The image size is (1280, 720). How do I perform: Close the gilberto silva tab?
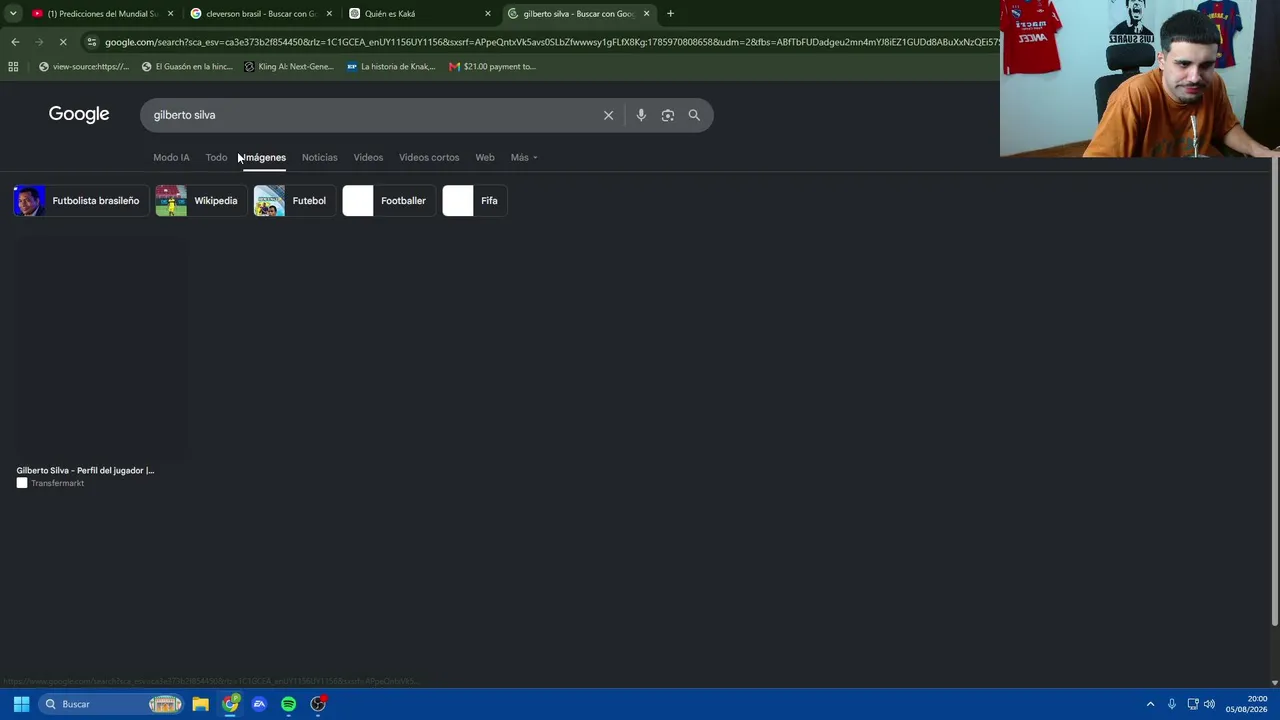(646, 14)
